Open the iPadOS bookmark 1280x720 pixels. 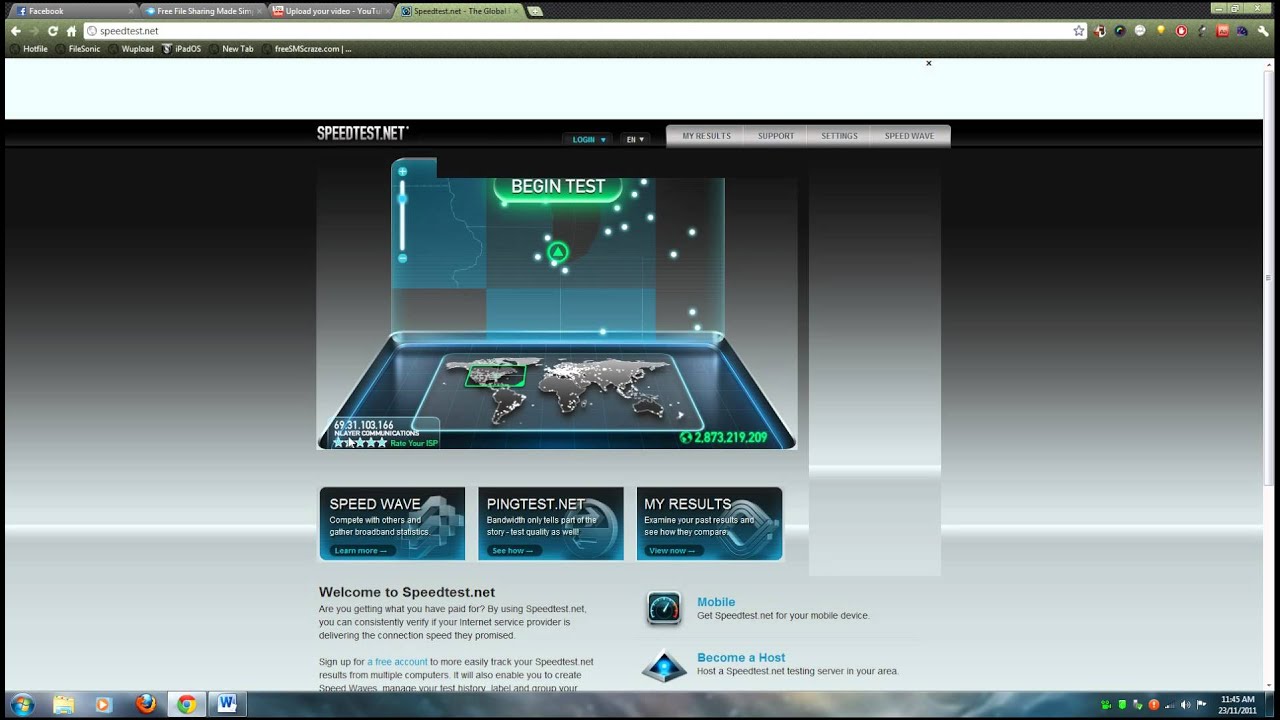point(182,49)
